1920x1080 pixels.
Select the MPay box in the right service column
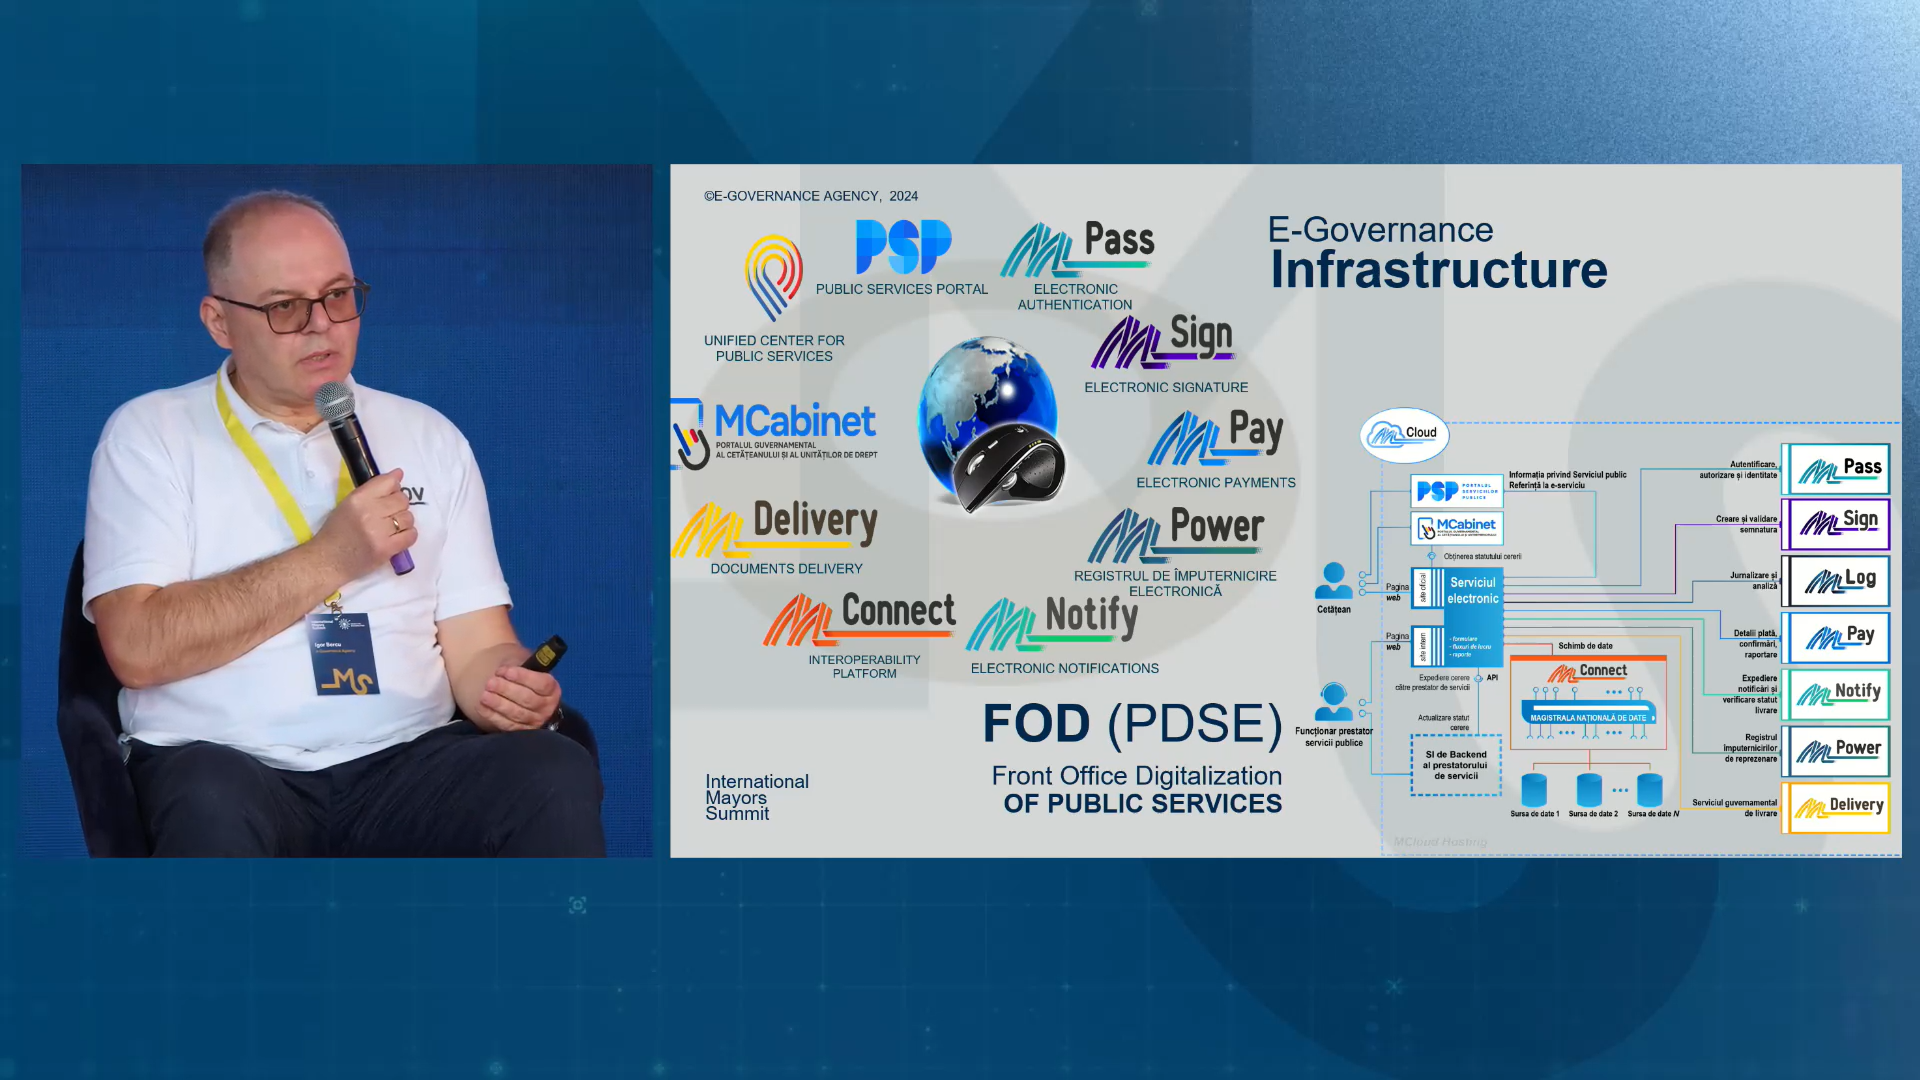(x=1837, y=637)
